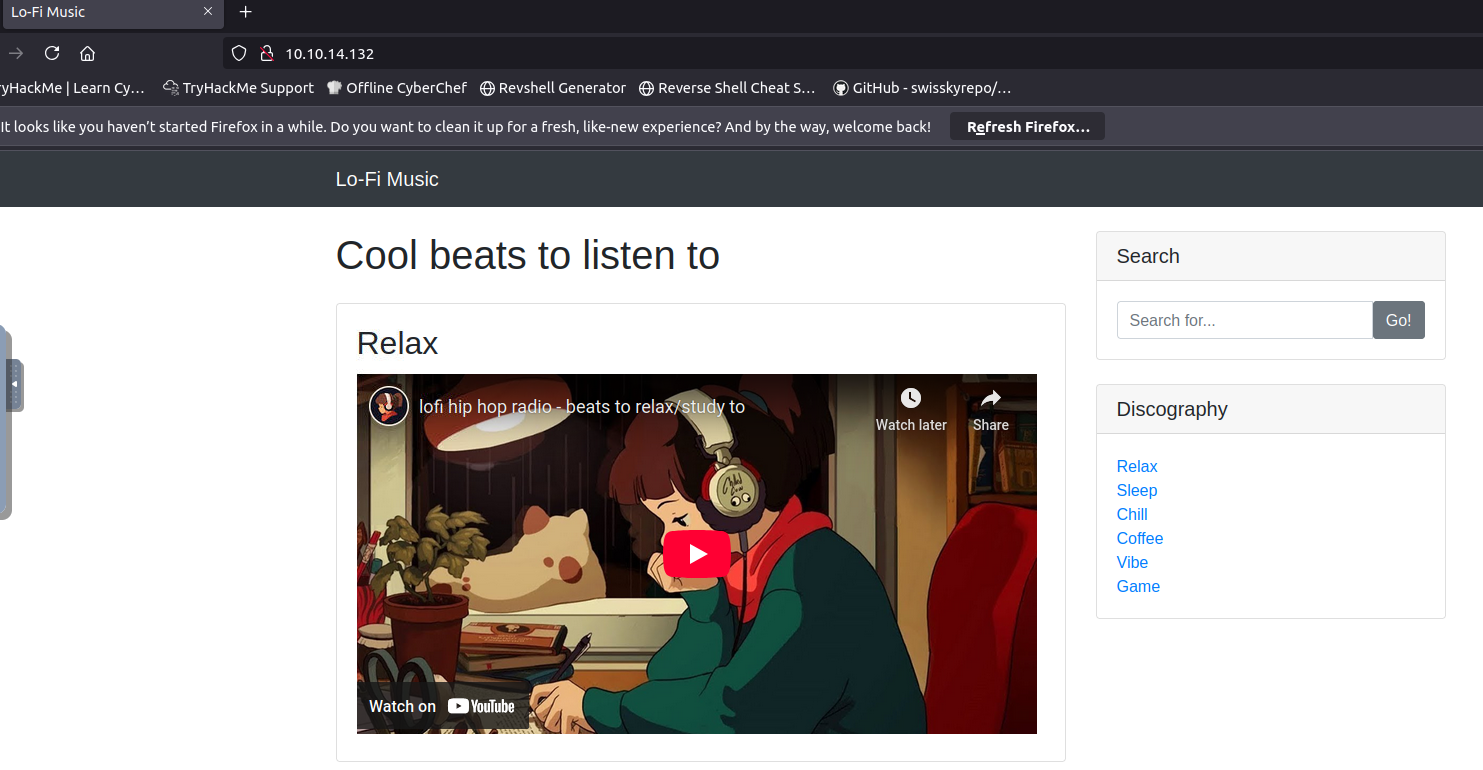Click the Firefox home icon
This screenshot has height=770, width=1483.
(87, 53)
